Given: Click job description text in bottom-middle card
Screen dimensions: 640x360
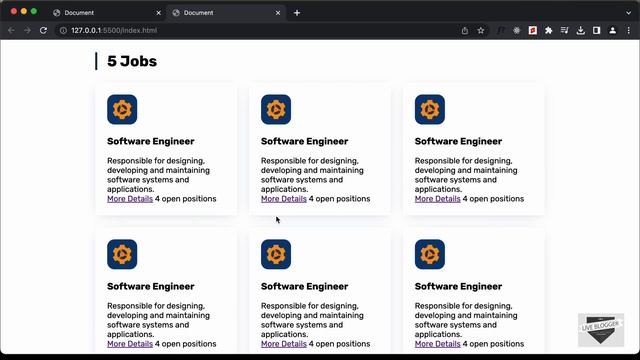Looking at the screenshot, I should [312, 320].
